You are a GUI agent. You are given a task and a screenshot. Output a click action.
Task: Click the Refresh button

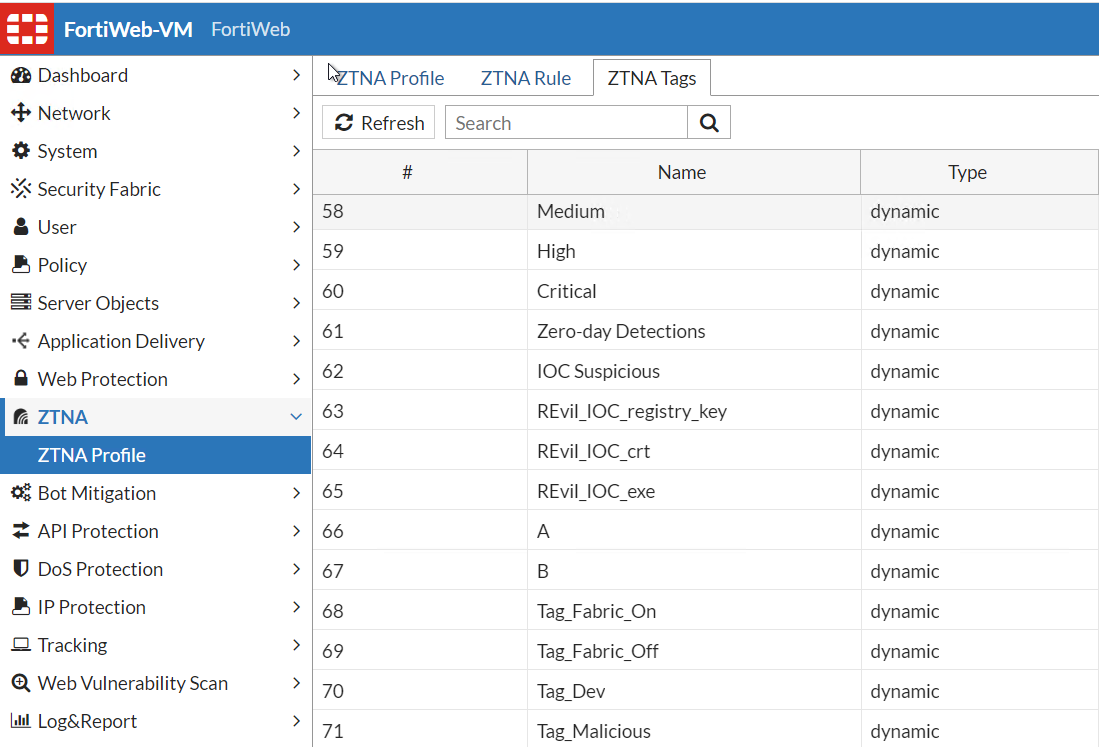click(378, 123)
